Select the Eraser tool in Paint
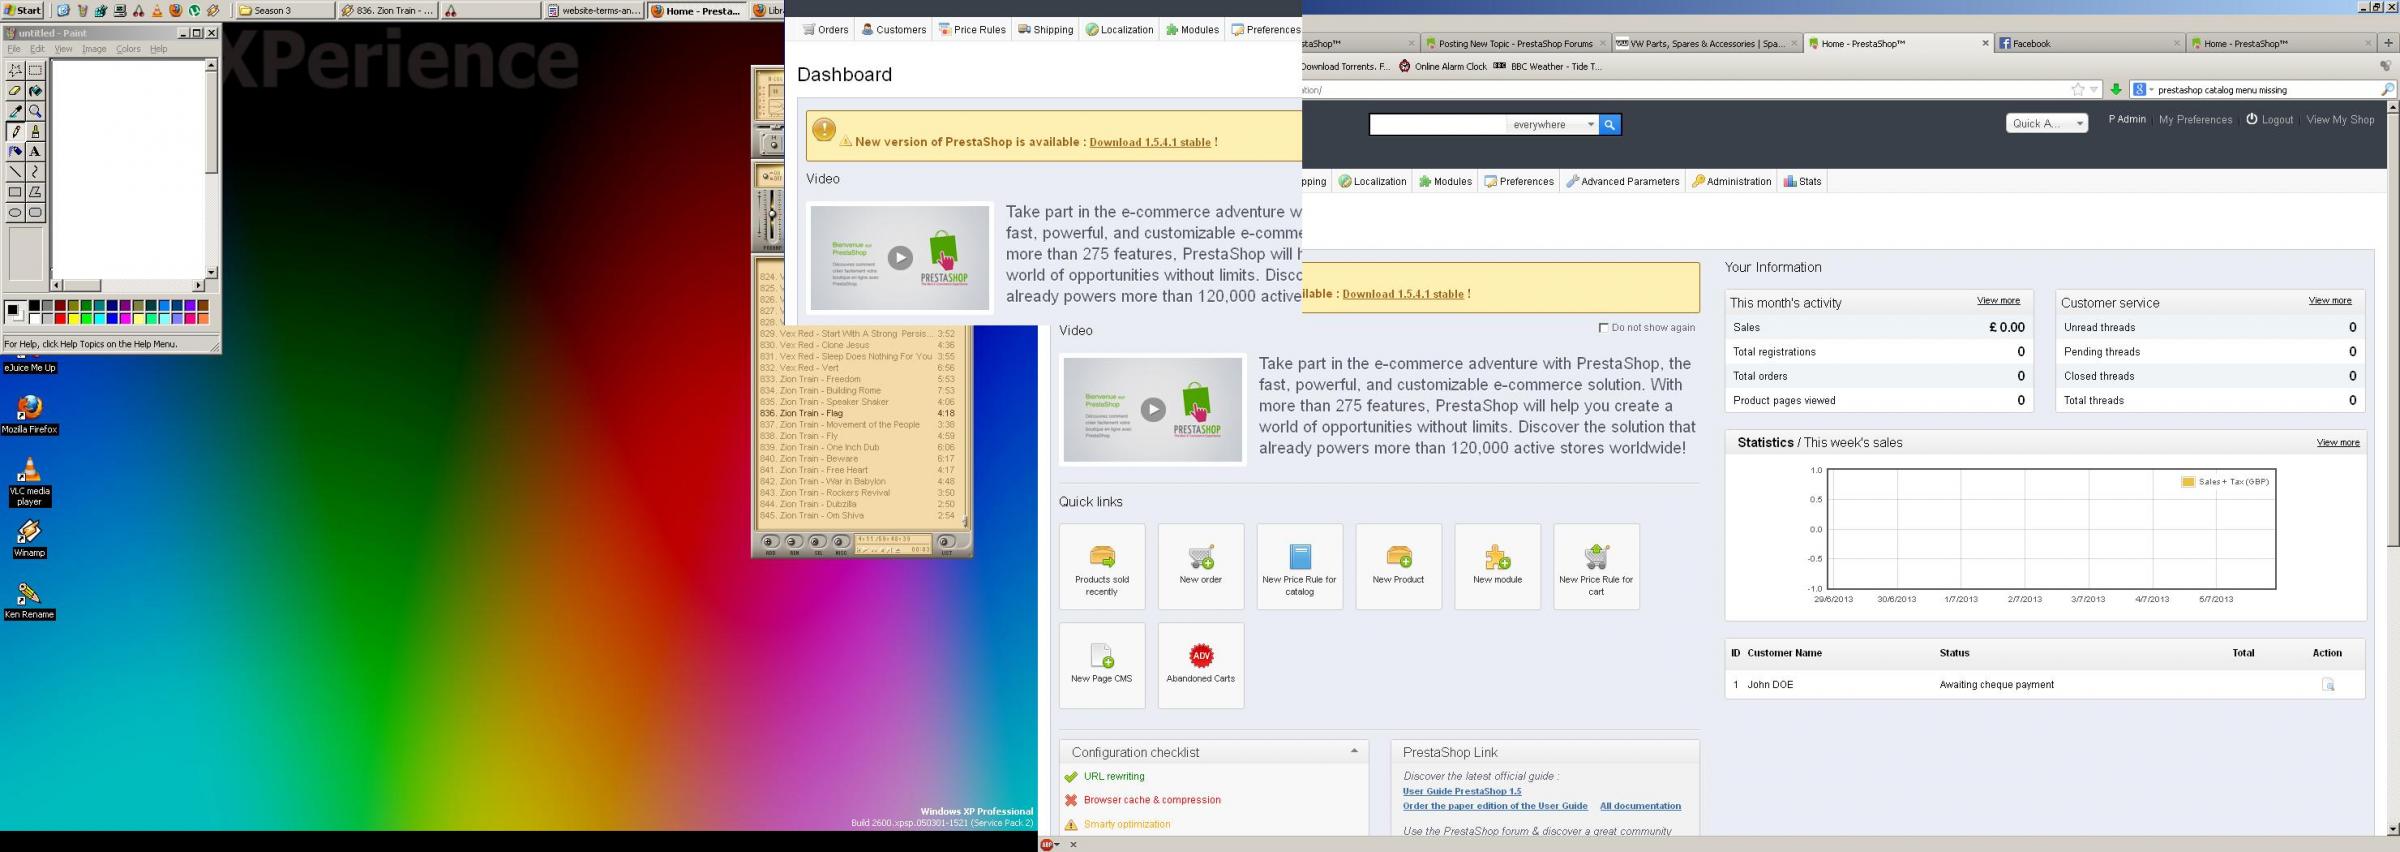2400x852 pixels. coord(15,90)
